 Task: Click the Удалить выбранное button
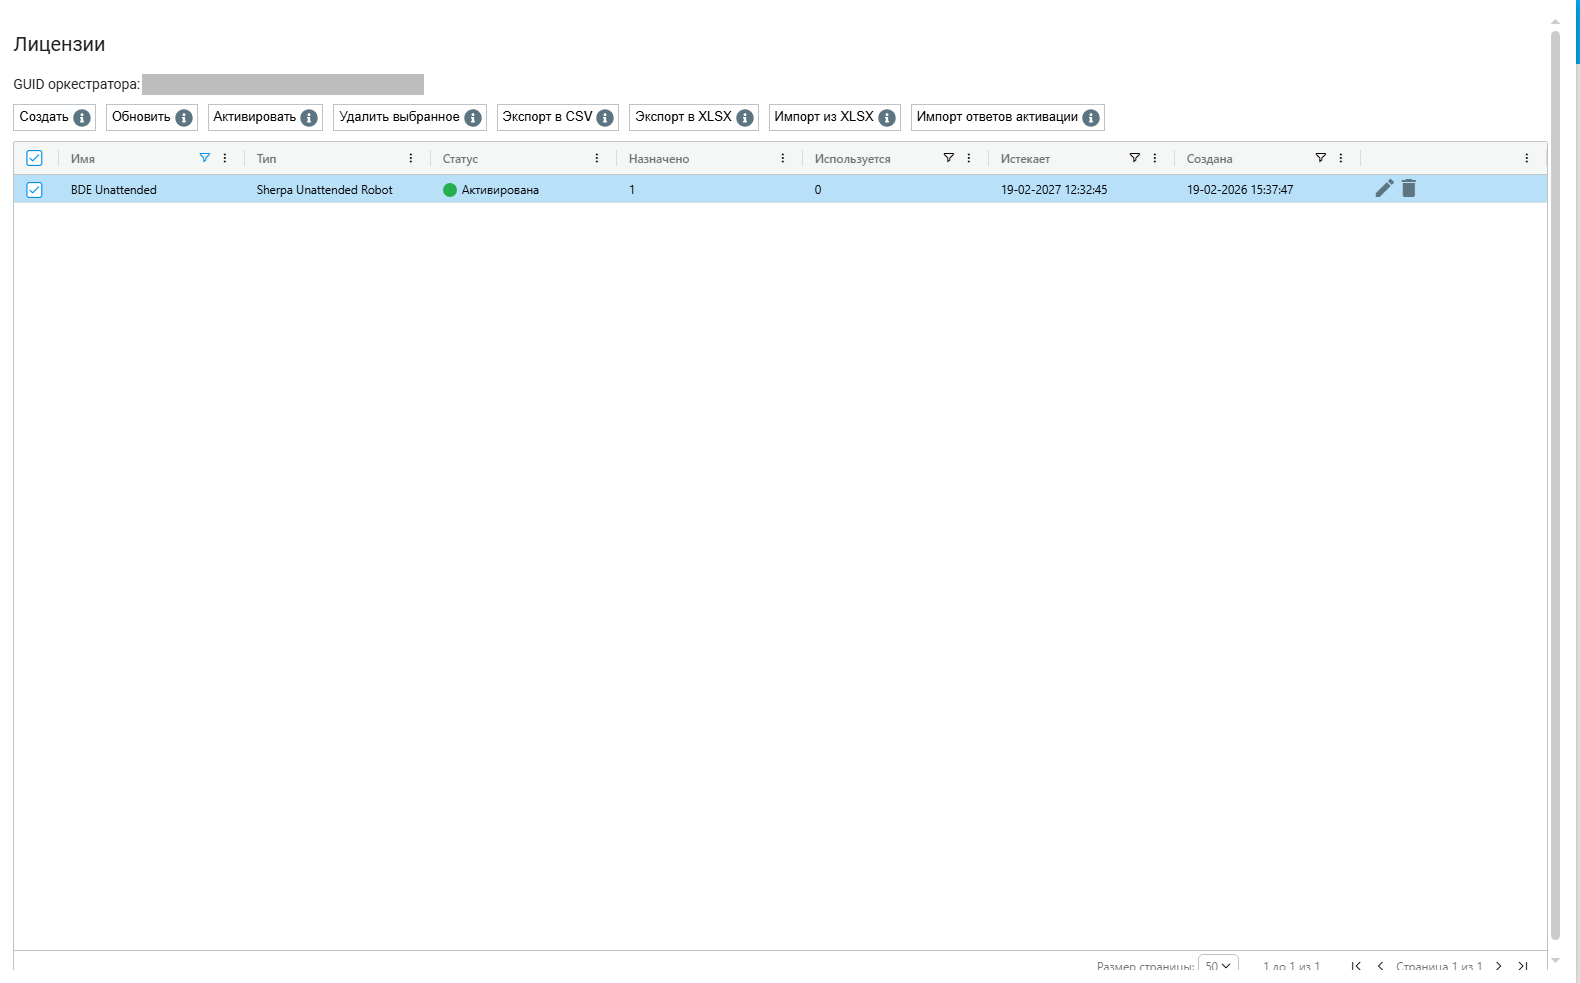pyautogui.click(x=410, y=117)
